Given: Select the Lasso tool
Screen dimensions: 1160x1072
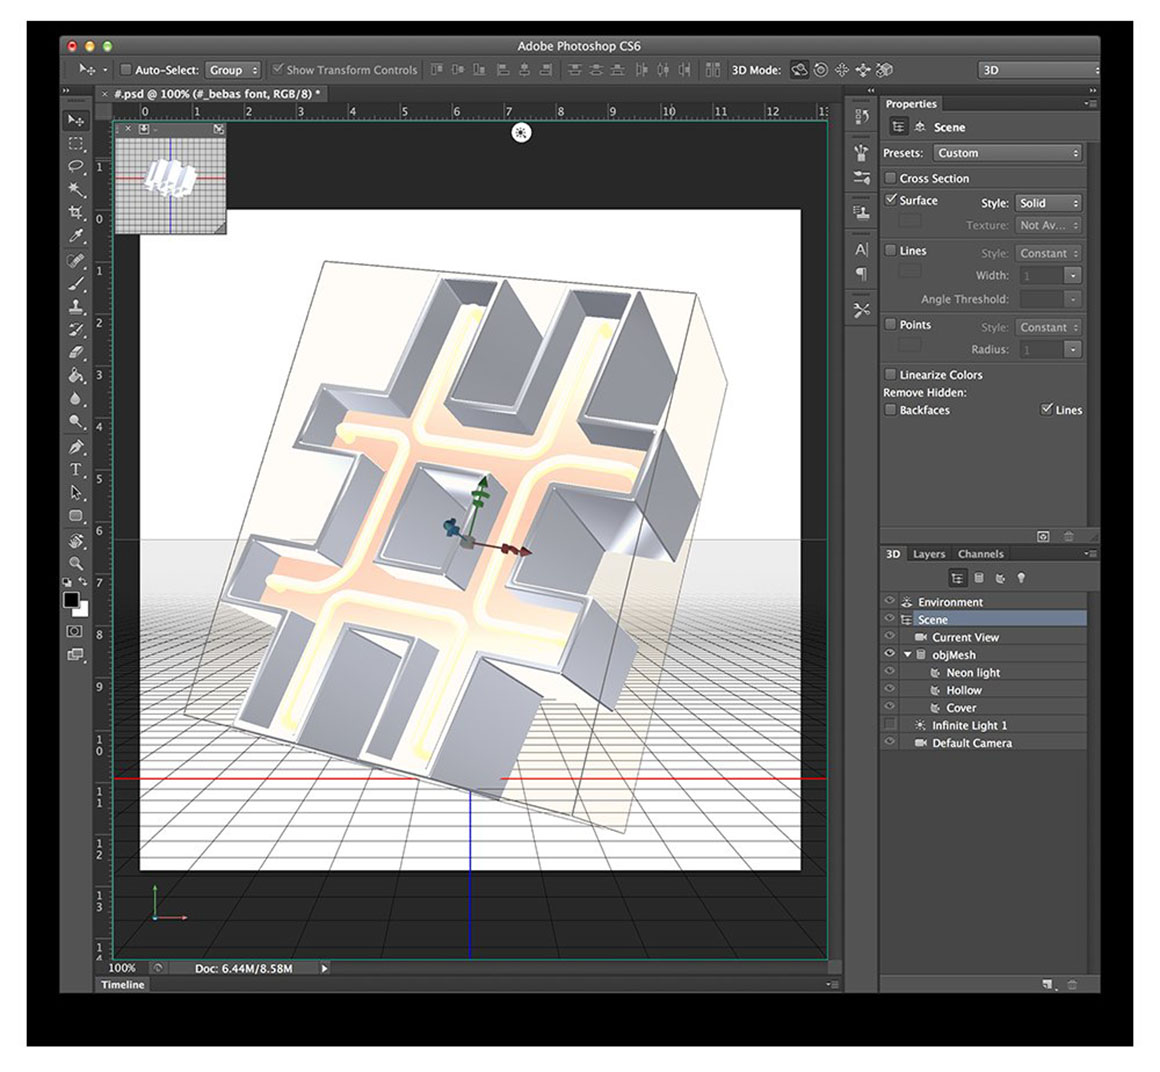Looking at the screenshot, I should coord(76,166).
